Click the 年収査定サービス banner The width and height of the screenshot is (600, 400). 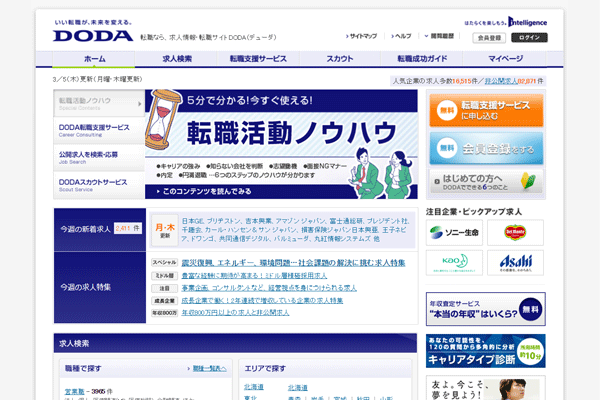tap(486, 309)
